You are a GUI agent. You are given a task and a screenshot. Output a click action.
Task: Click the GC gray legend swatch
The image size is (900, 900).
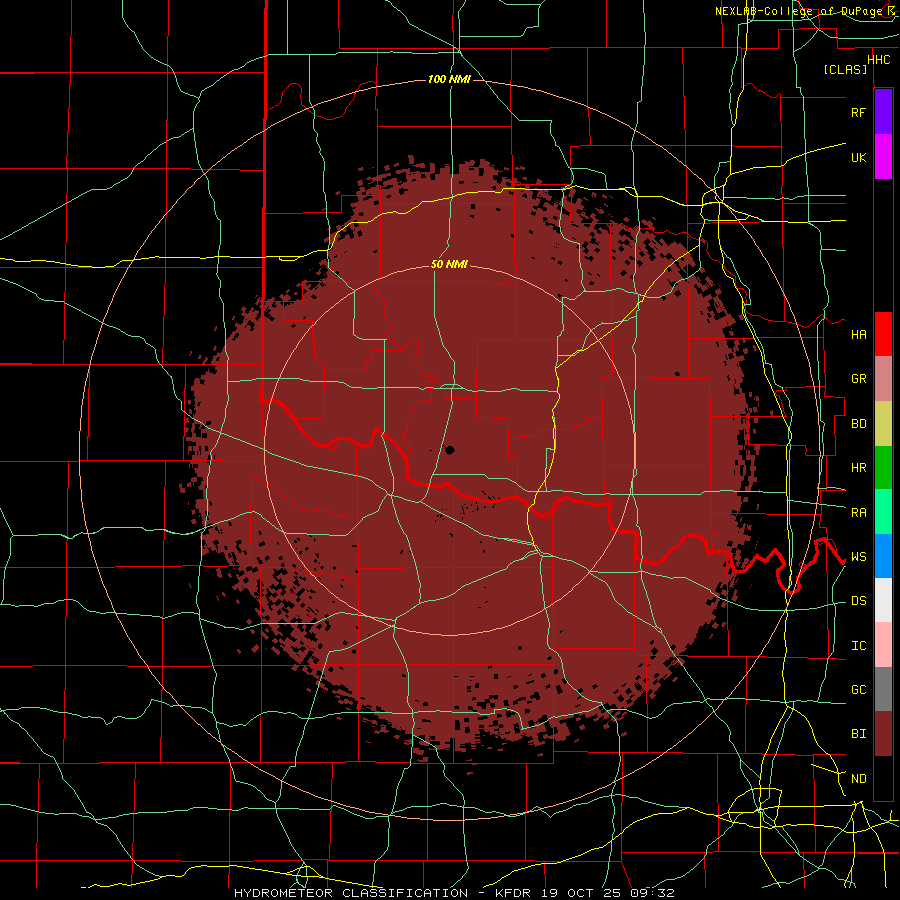tap(883, 689)
